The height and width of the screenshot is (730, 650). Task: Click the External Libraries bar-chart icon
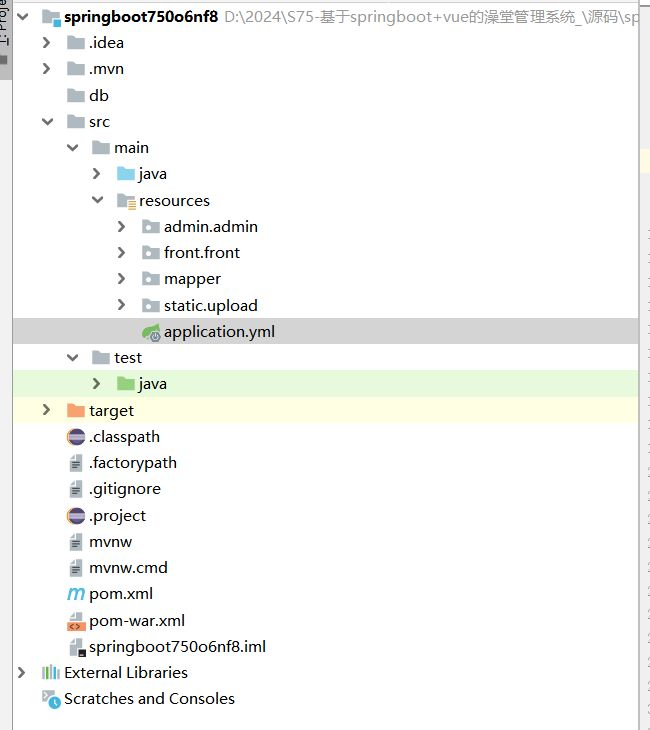(x=51, y=673)
